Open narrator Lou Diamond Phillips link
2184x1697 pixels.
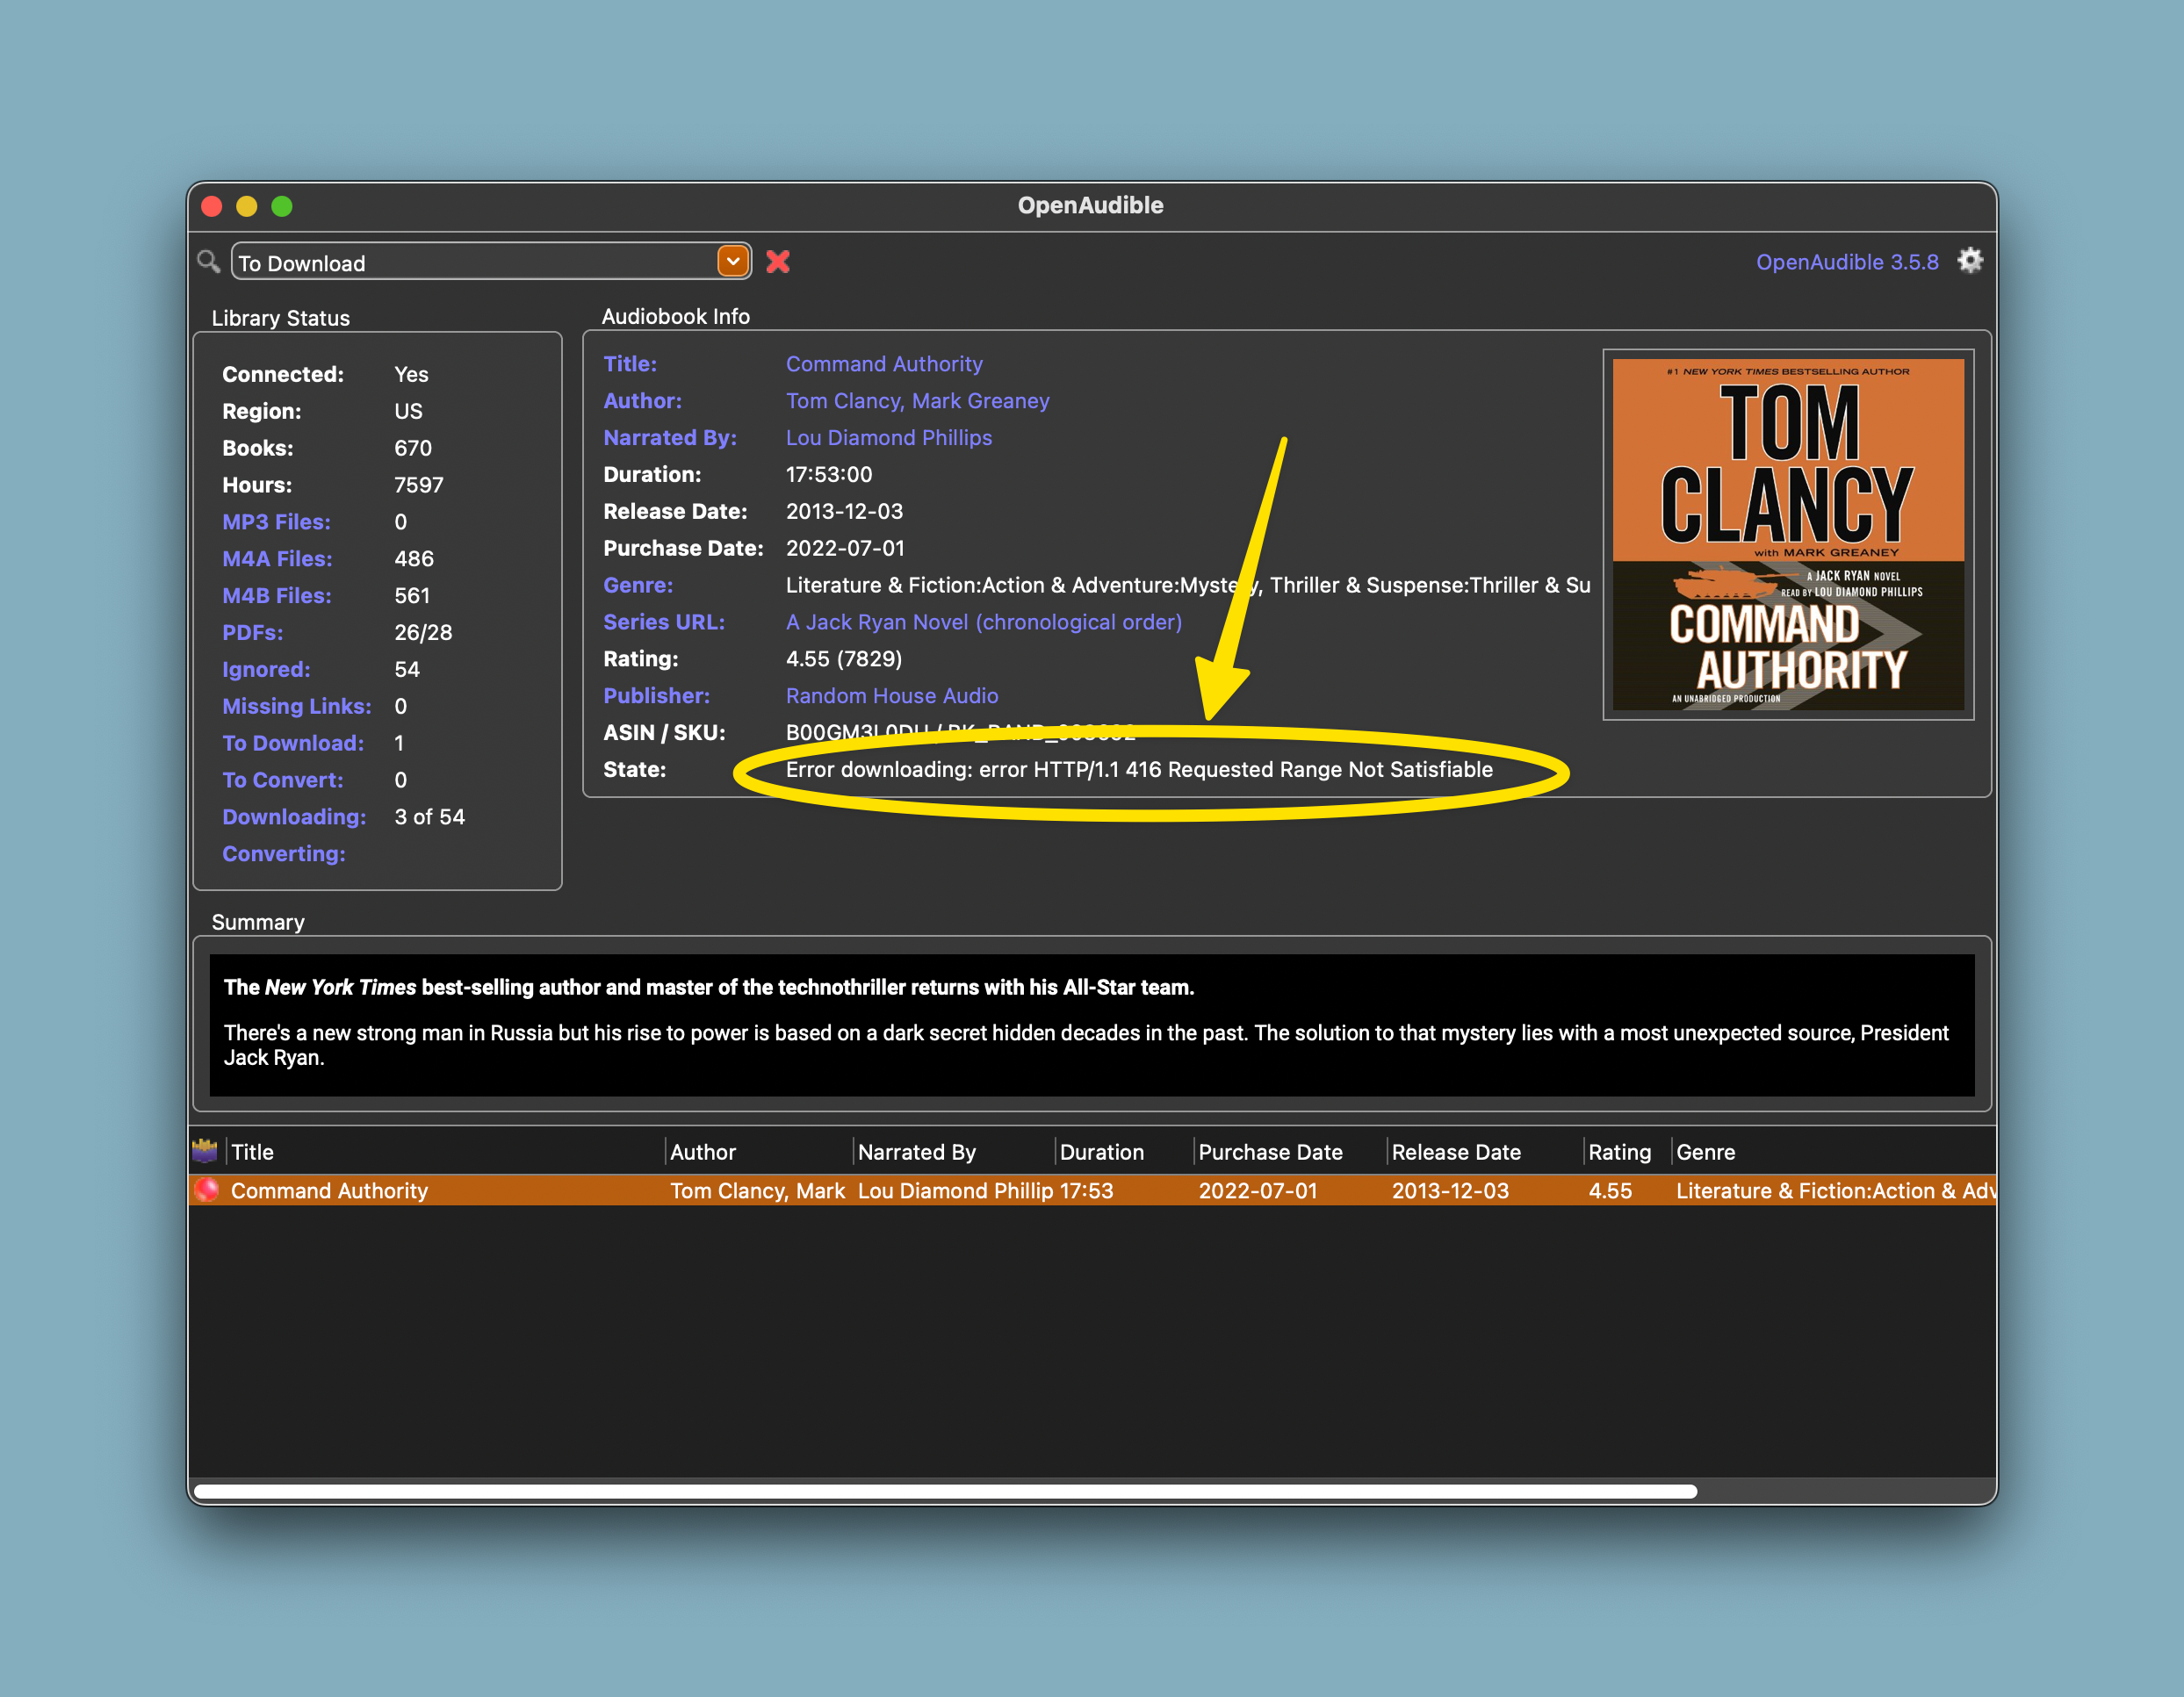pyautogui.click(x=889, y=437)
